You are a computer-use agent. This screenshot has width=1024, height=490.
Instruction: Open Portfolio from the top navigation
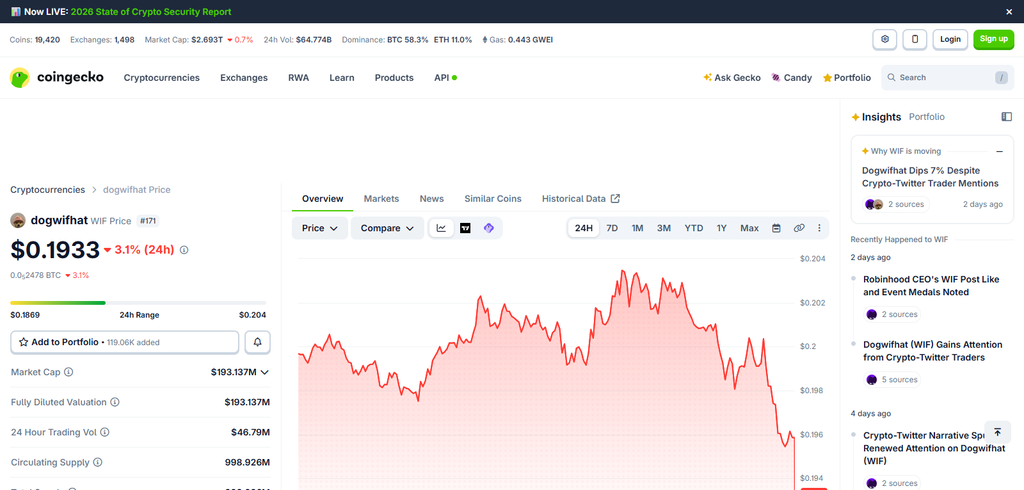coord(846,78)
